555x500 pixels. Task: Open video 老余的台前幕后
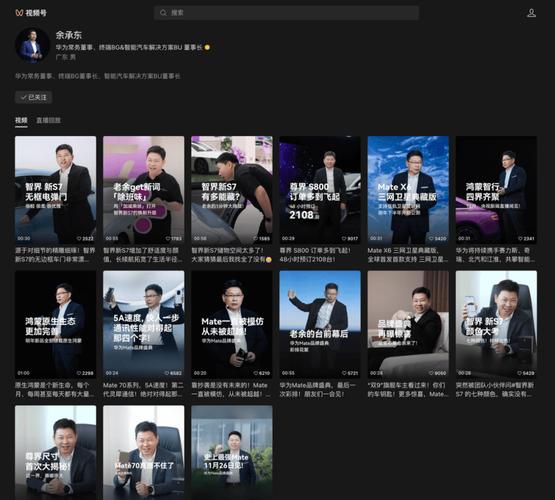(320, 324)
